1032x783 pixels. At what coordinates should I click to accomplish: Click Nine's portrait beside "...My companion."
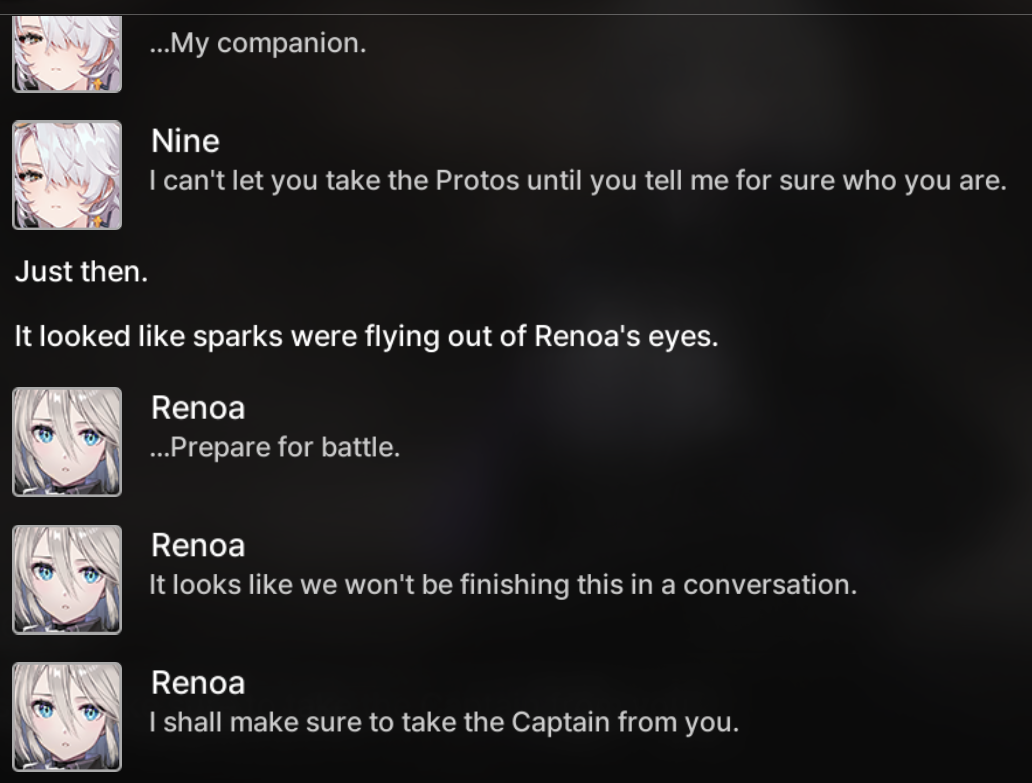tap(66, 56)
